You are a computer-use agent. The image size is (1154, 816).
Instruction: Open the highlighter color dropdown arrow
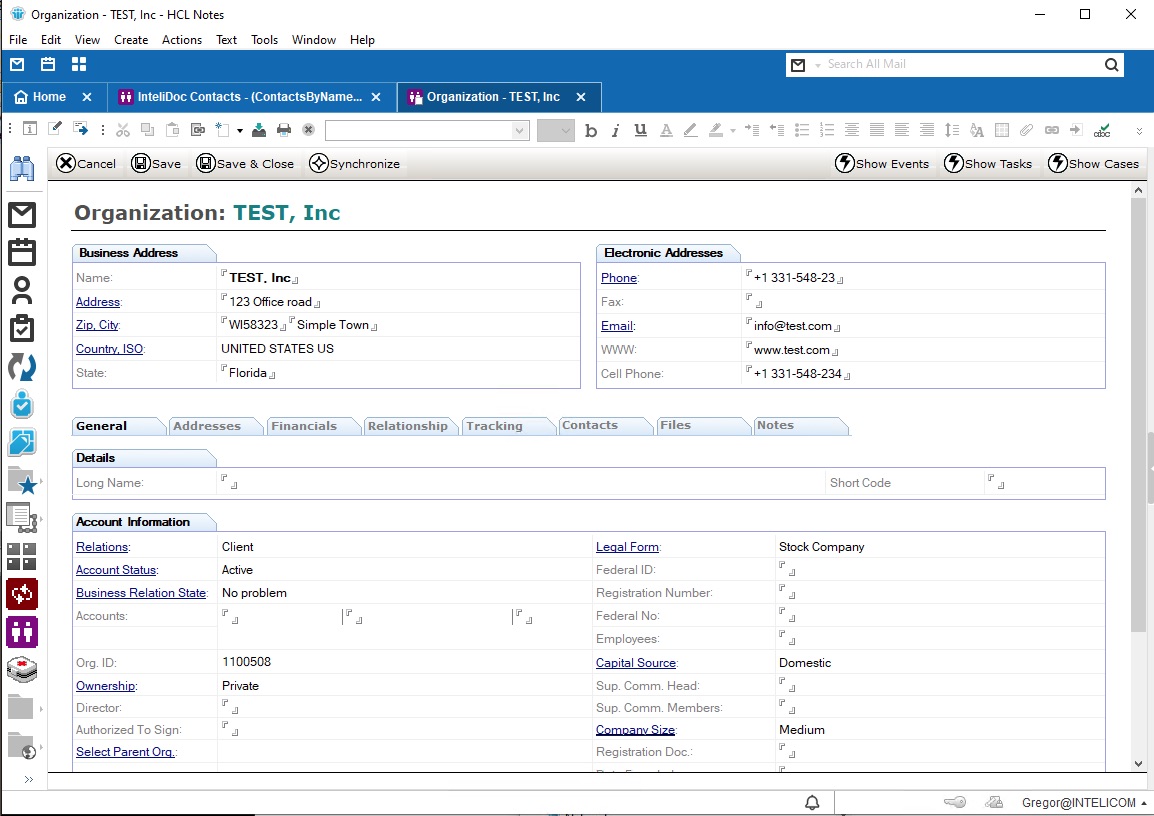732,131
